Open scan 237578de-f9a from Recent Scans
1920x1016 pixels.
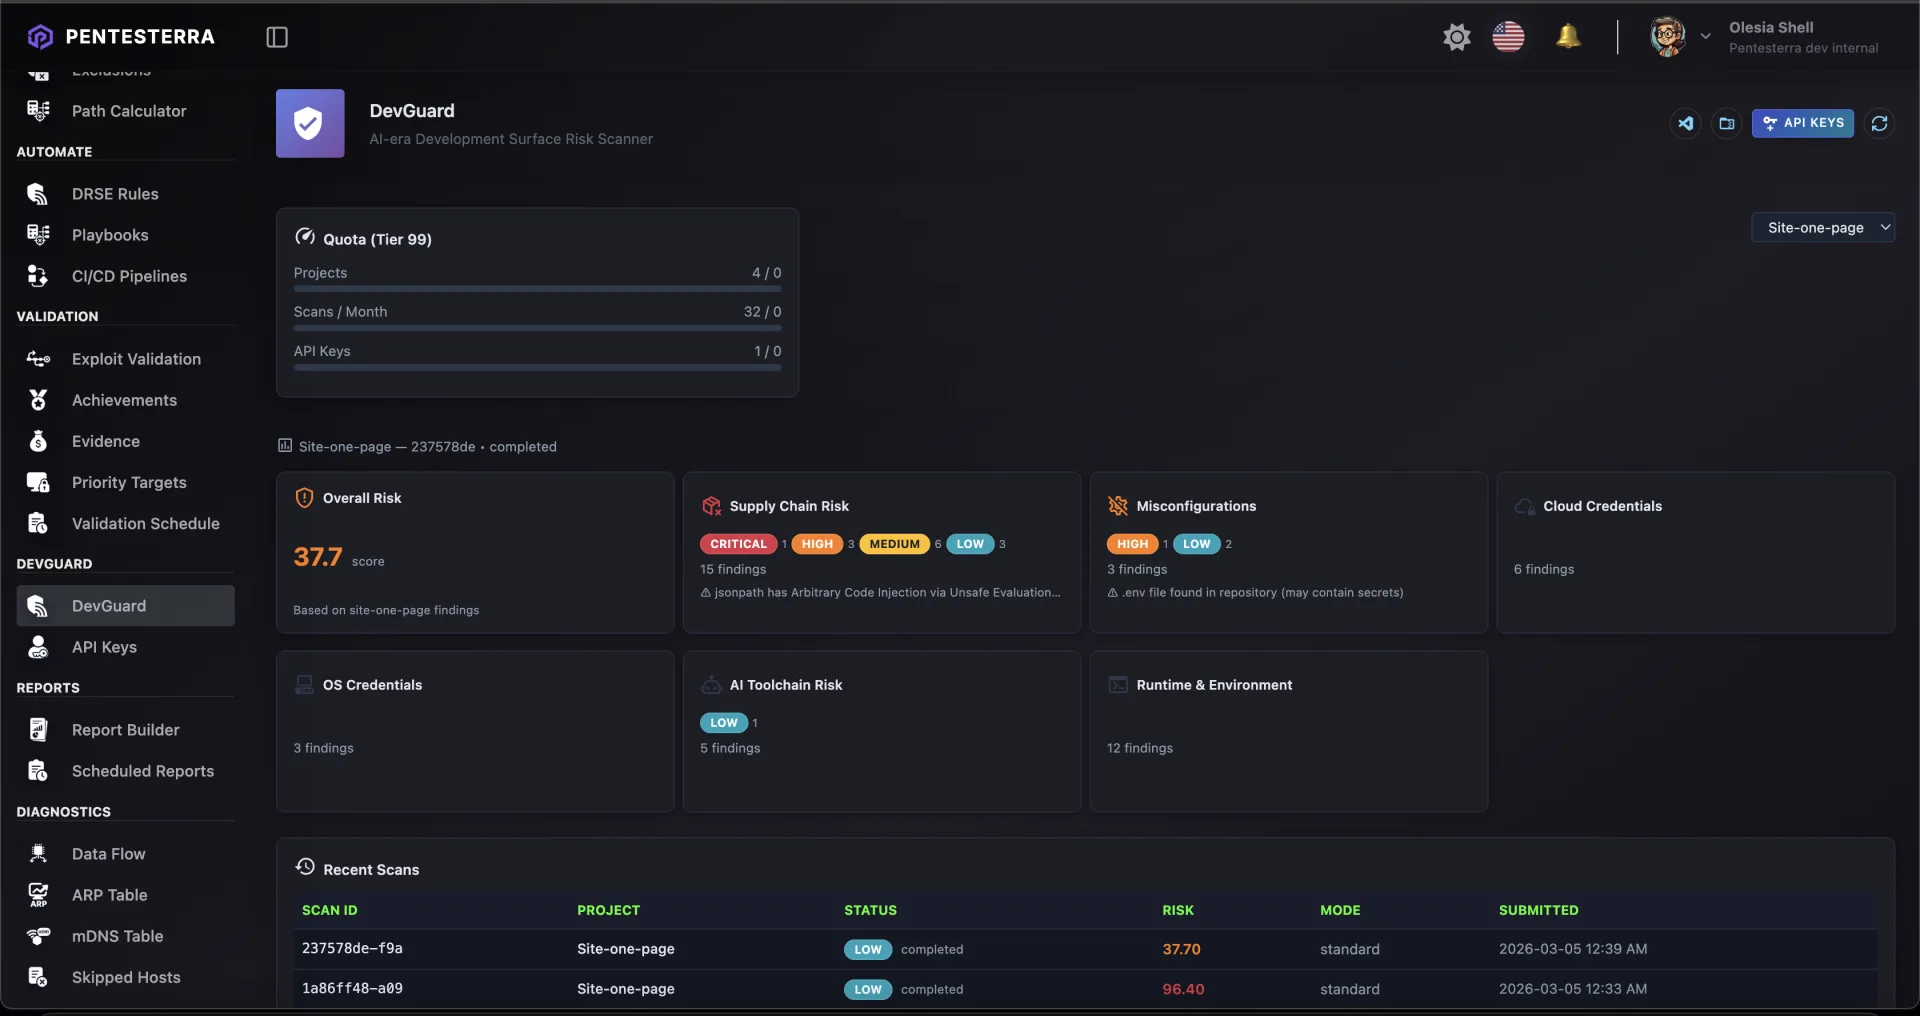pyautogui.click(x=352, y=948)
